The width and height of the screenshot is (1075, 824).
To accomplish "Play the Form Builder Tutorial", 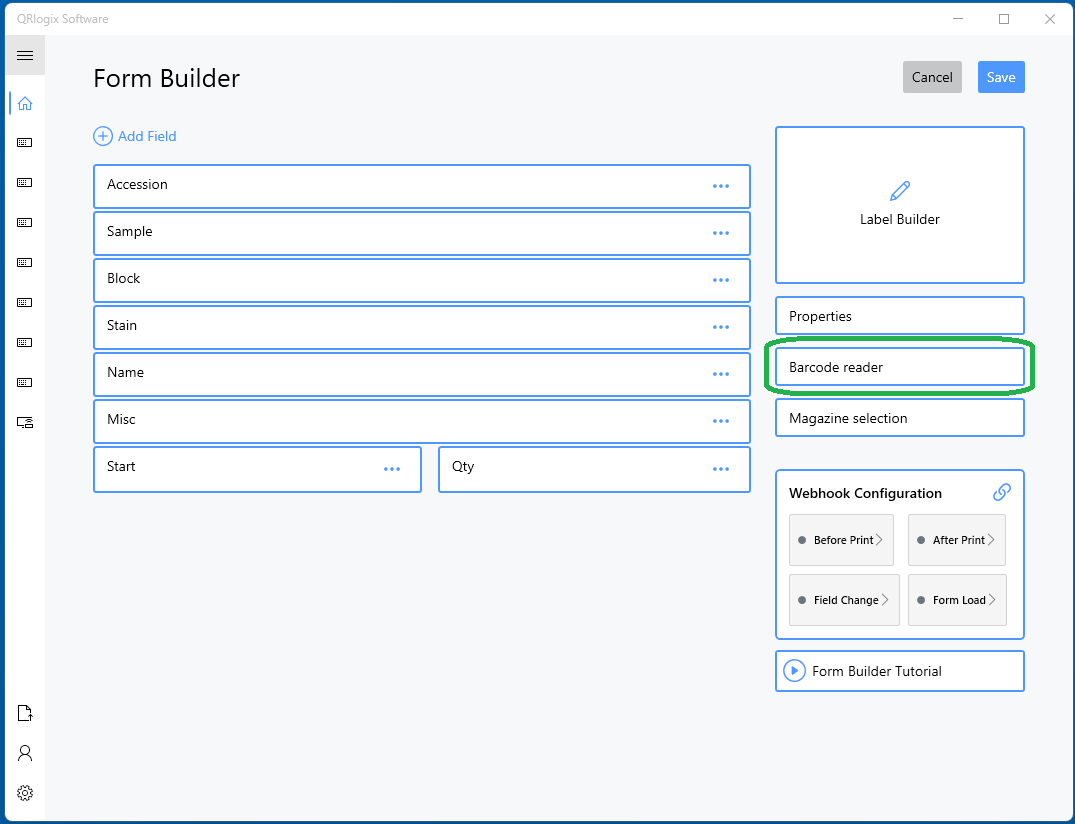I will 794,671.
